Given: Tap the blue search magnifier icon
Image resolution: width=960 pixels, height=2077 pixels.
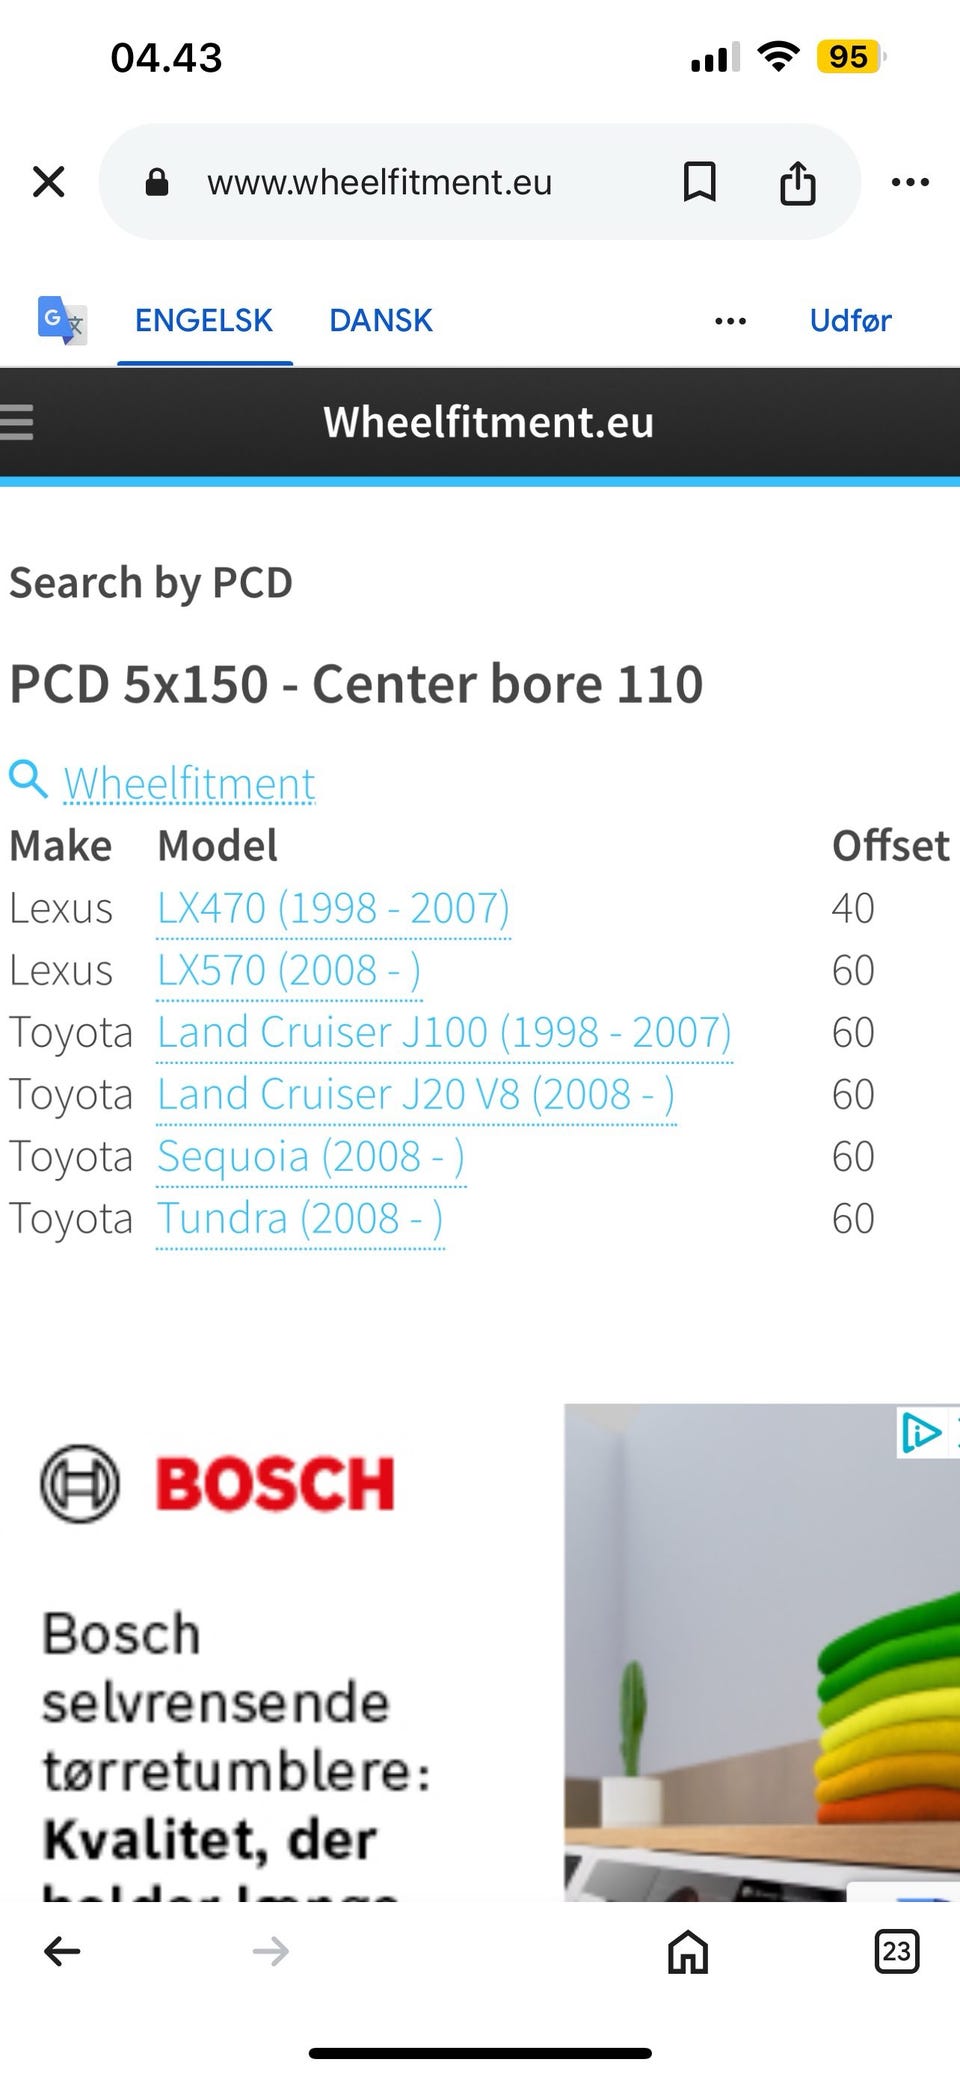Looking at the screenshot, I should pyautogui.click(x=28, y=778).
